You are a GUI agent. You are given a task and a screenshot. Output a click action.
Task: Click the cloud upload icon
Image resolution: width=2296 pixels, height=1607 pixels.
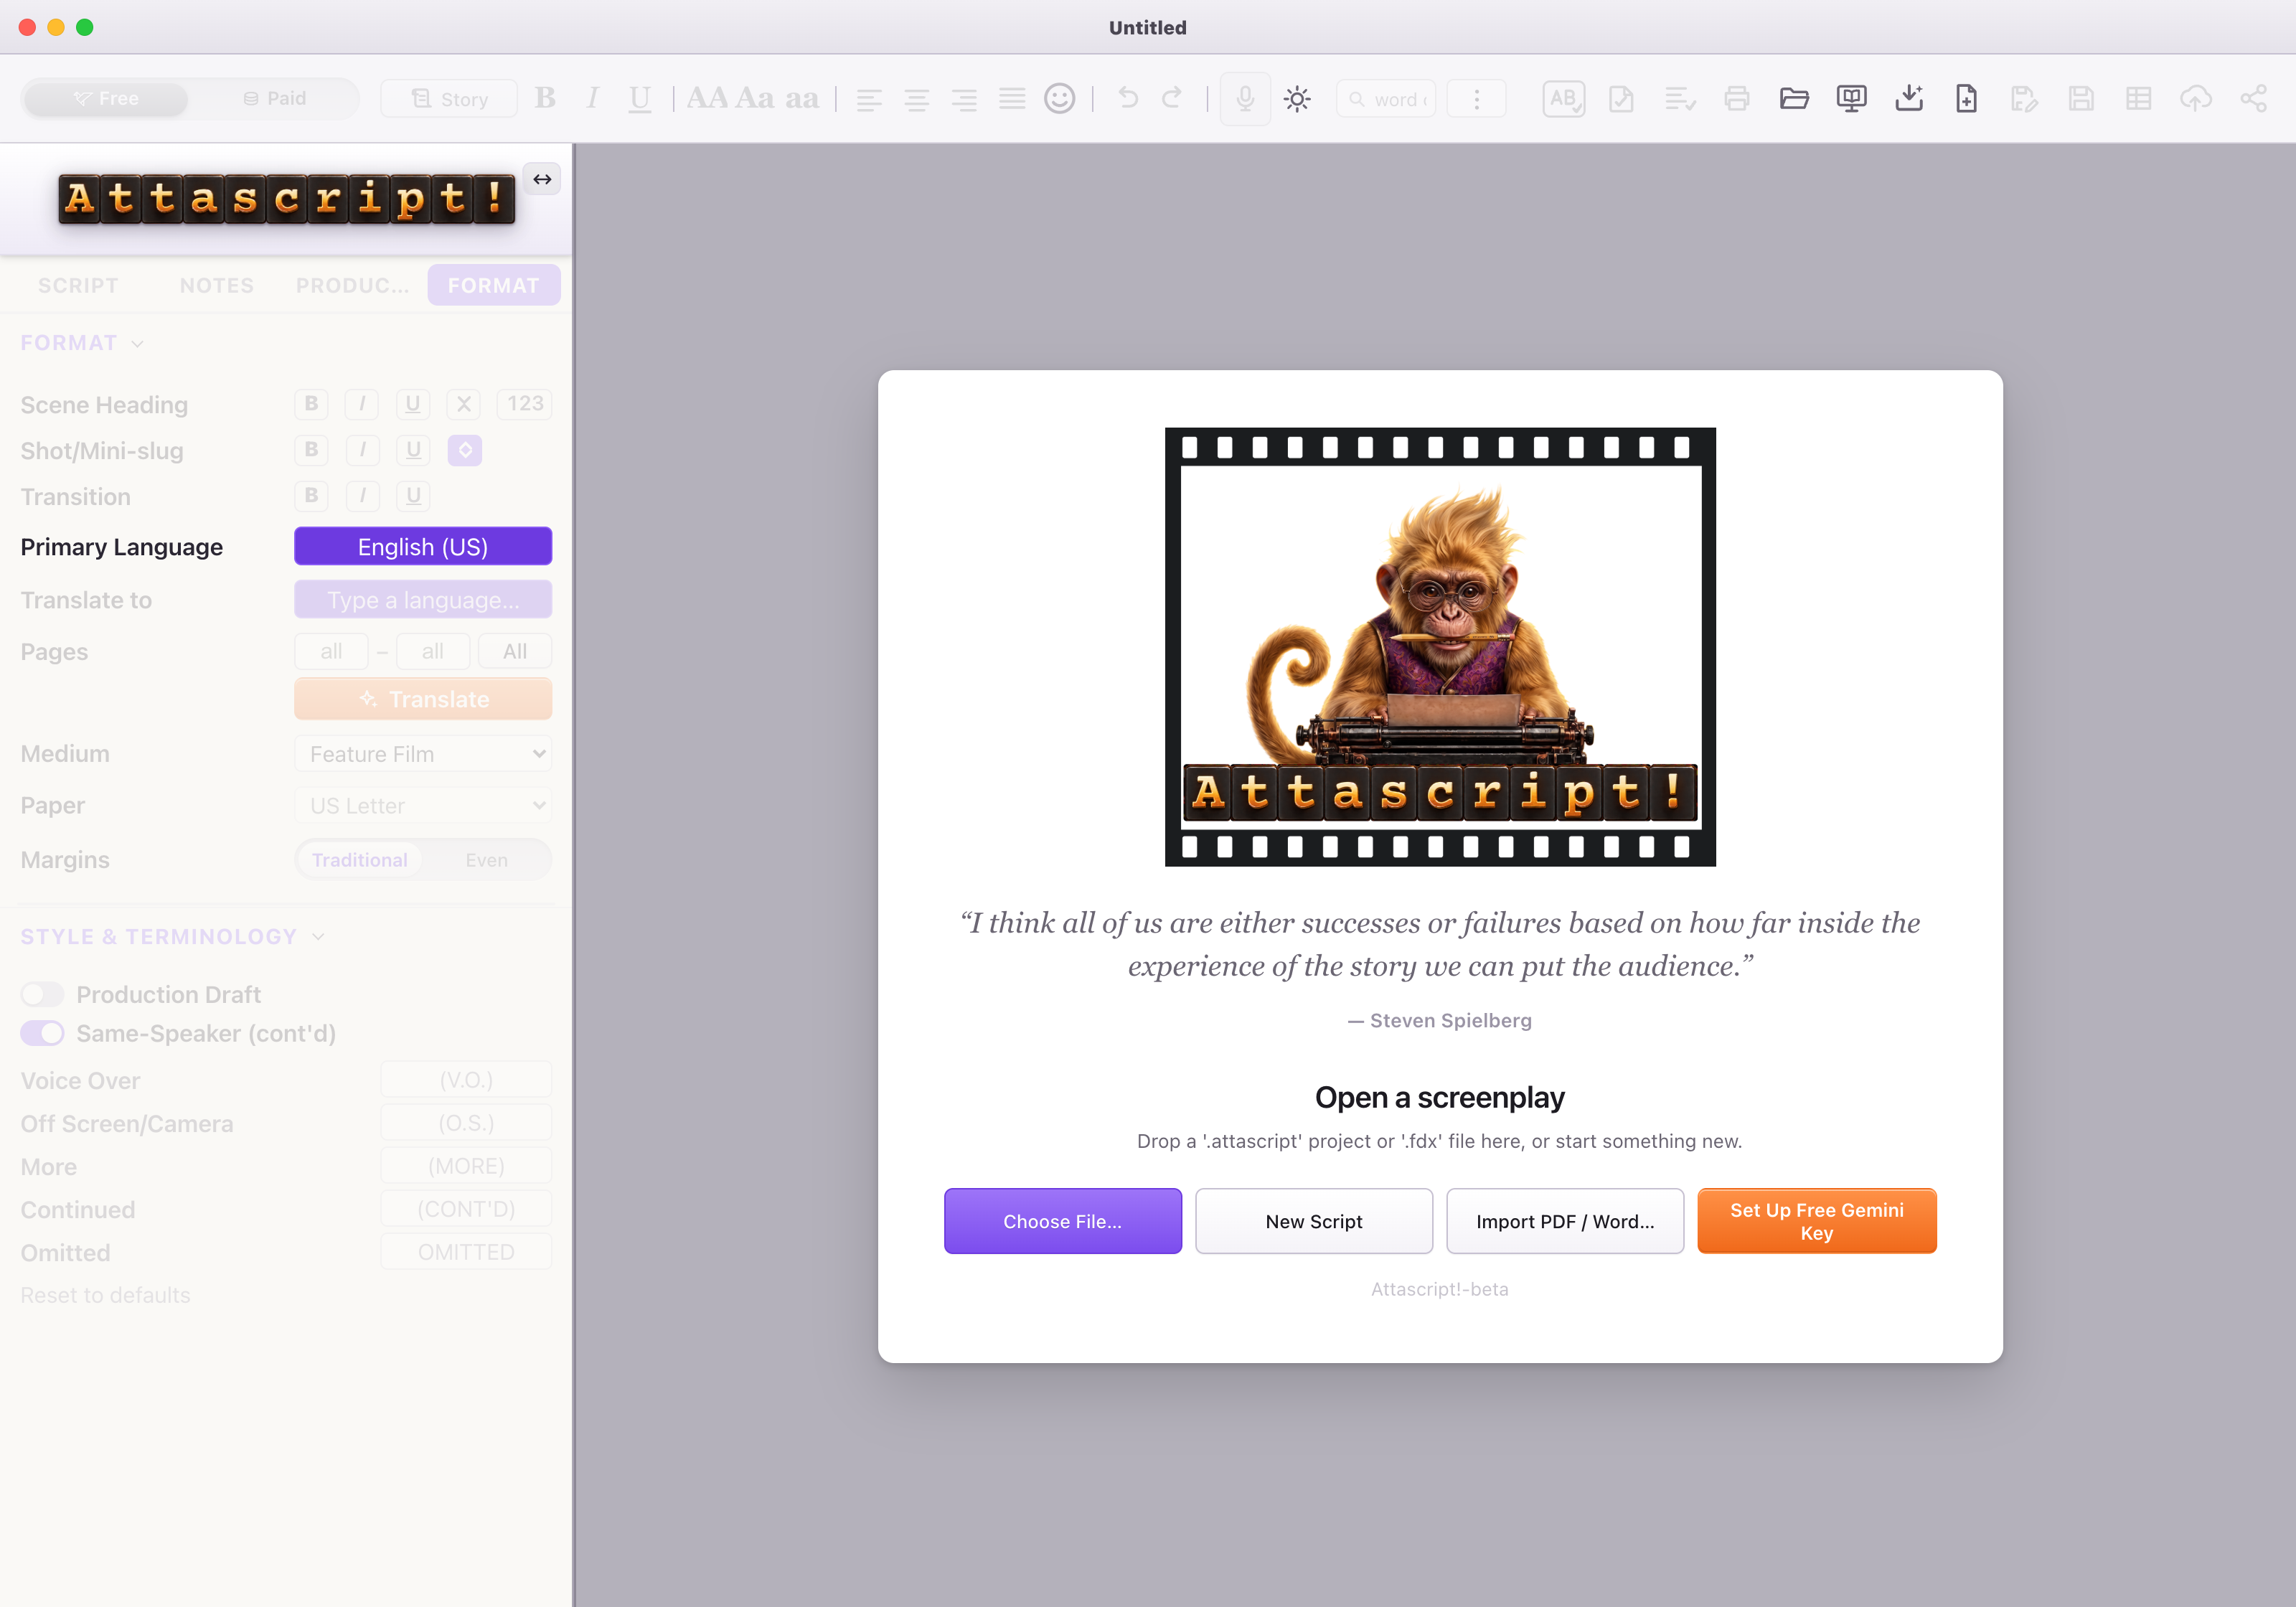tap(2196, 98)
